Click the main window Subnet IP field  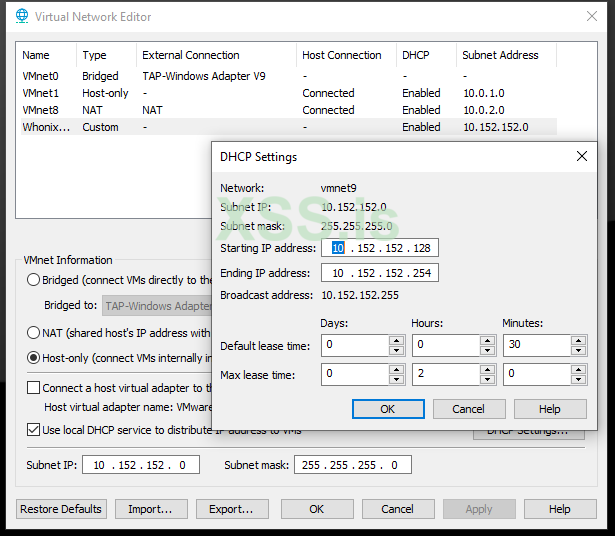point(141,465)
